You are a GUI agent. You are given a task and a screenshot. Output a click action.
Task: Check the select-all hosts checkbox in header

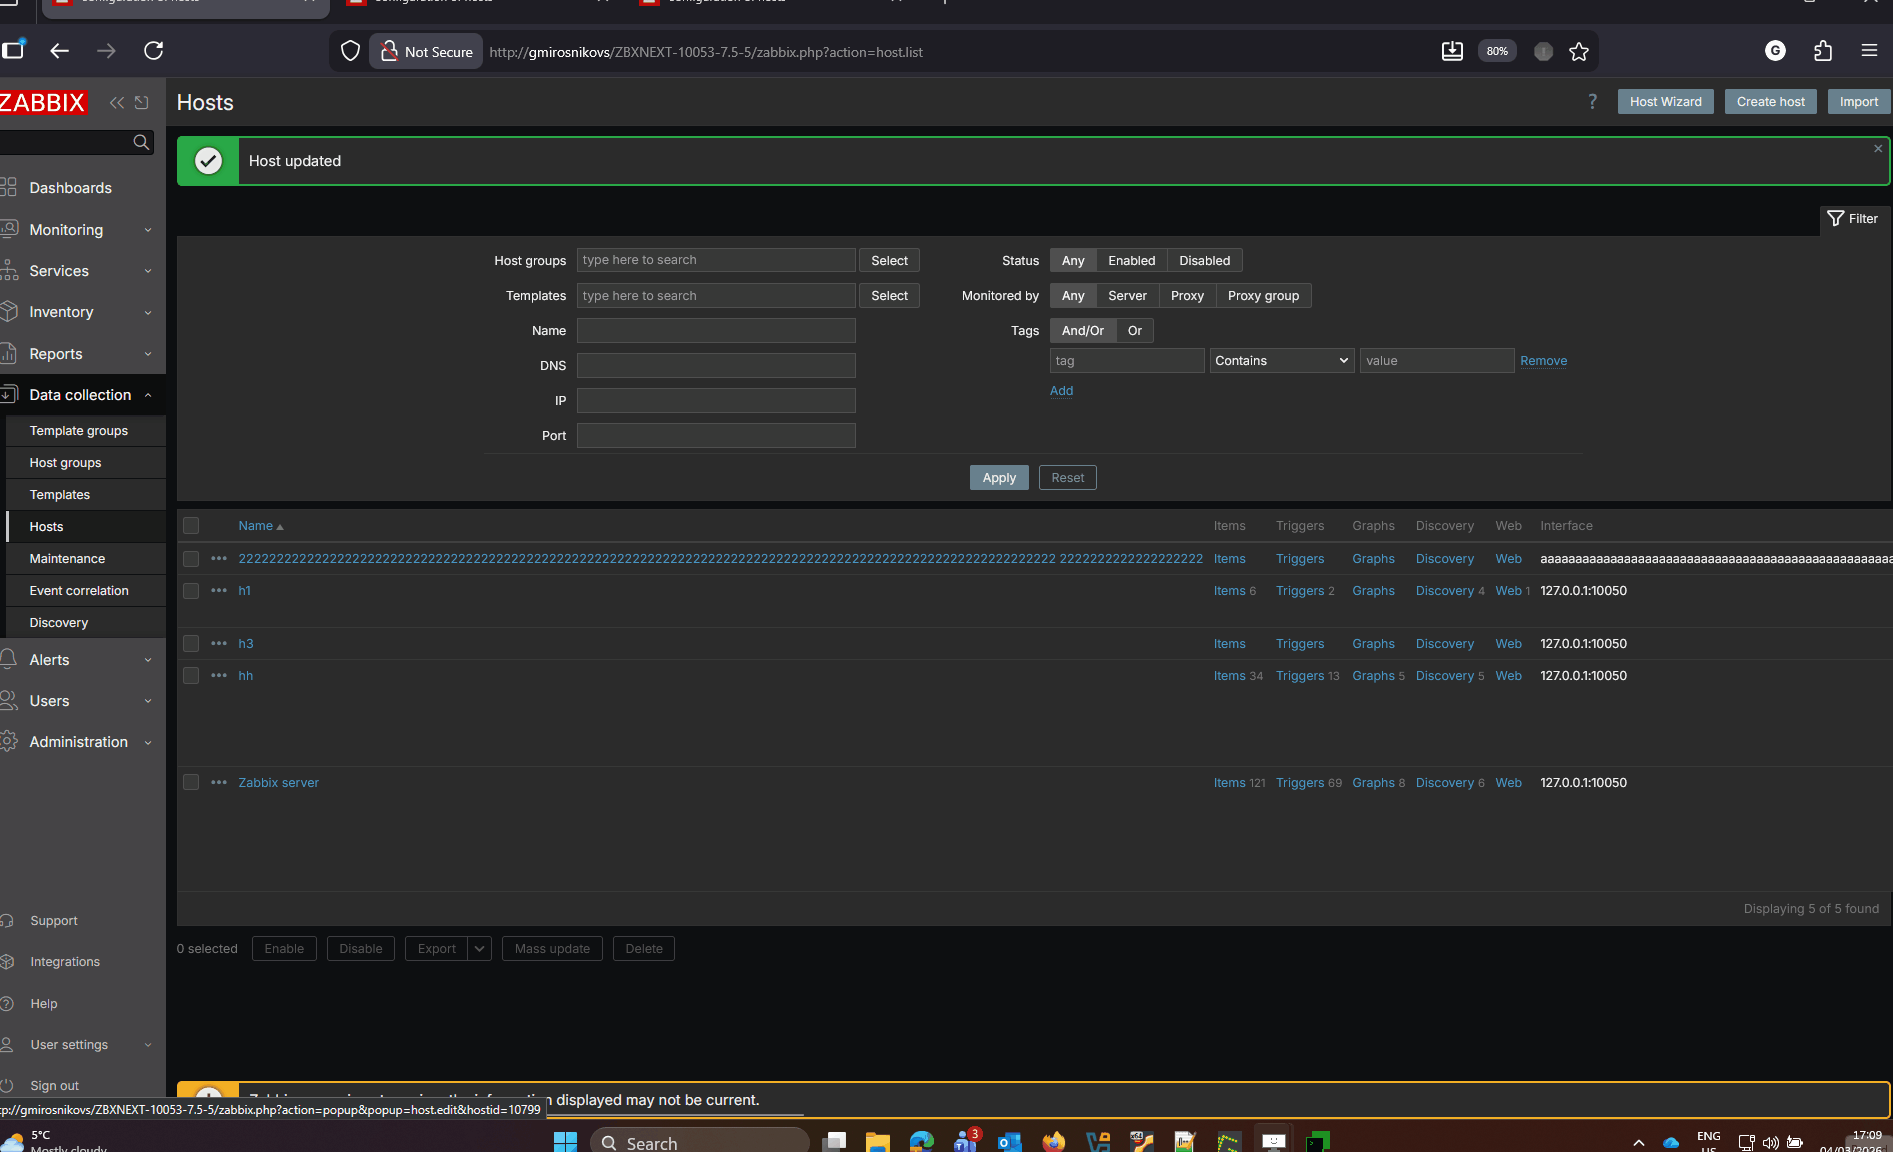click(191, 526)
